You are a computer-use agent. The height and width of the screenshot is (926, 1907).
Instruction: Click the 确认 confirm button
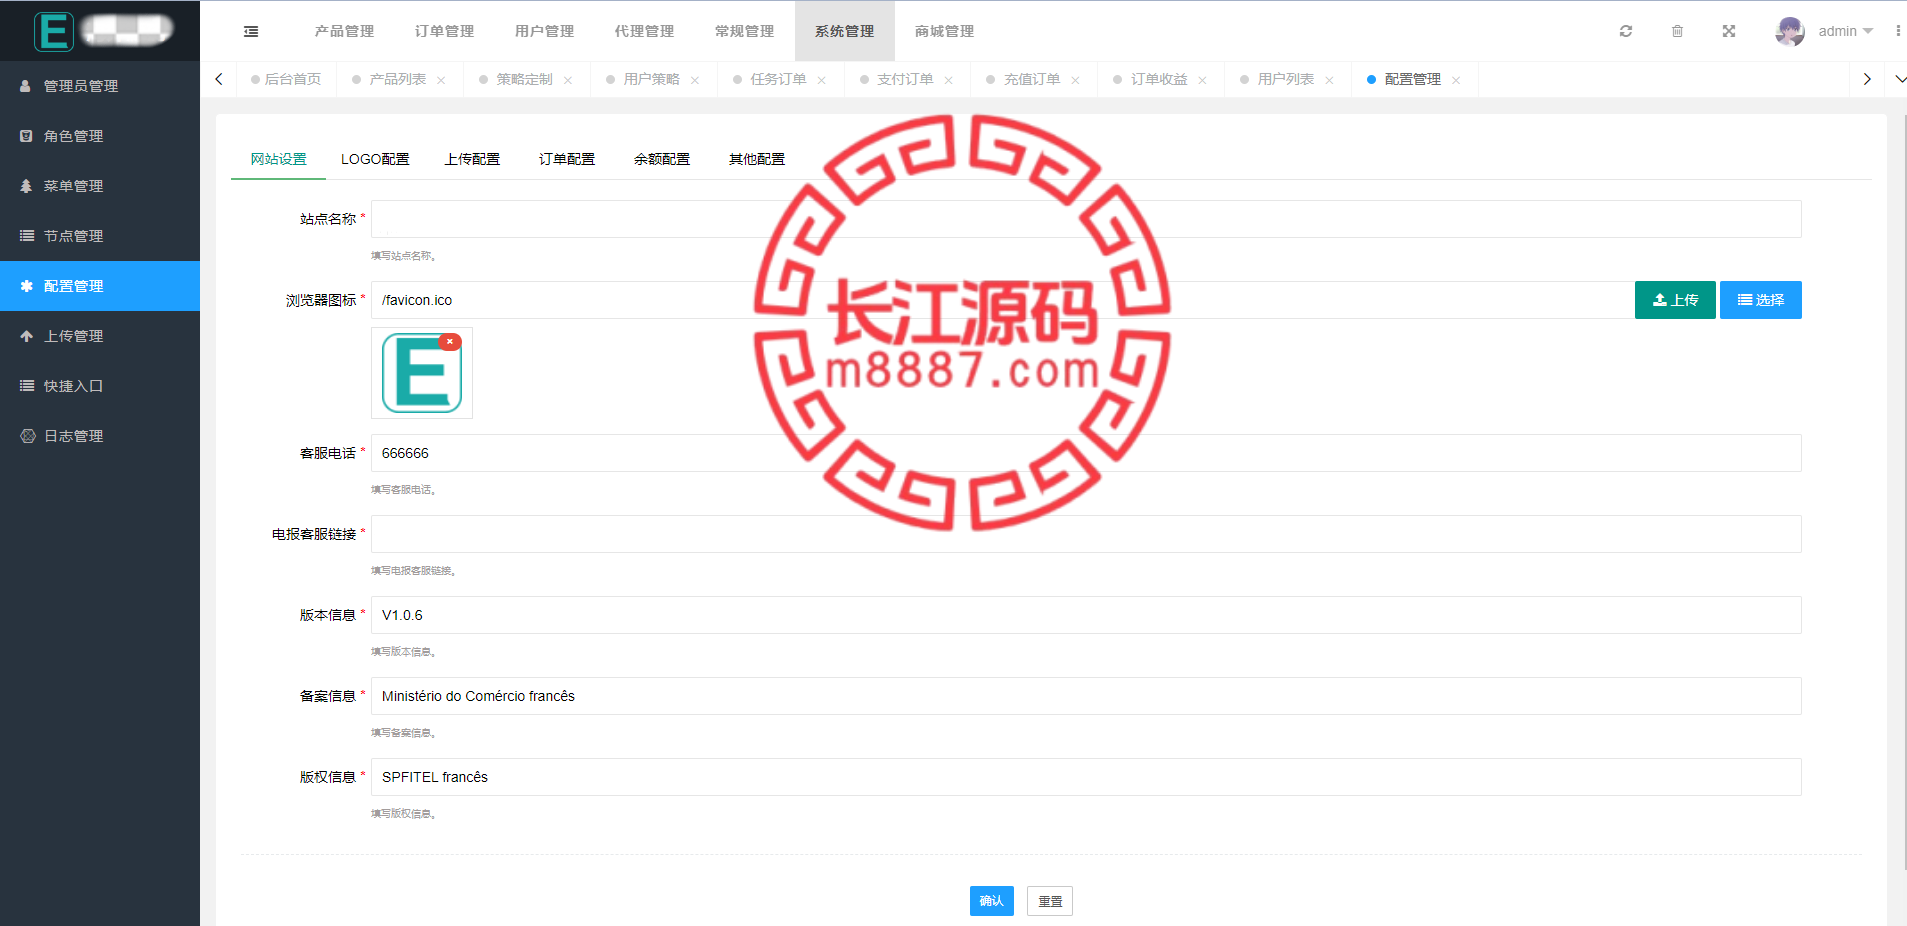pos(992,901)
